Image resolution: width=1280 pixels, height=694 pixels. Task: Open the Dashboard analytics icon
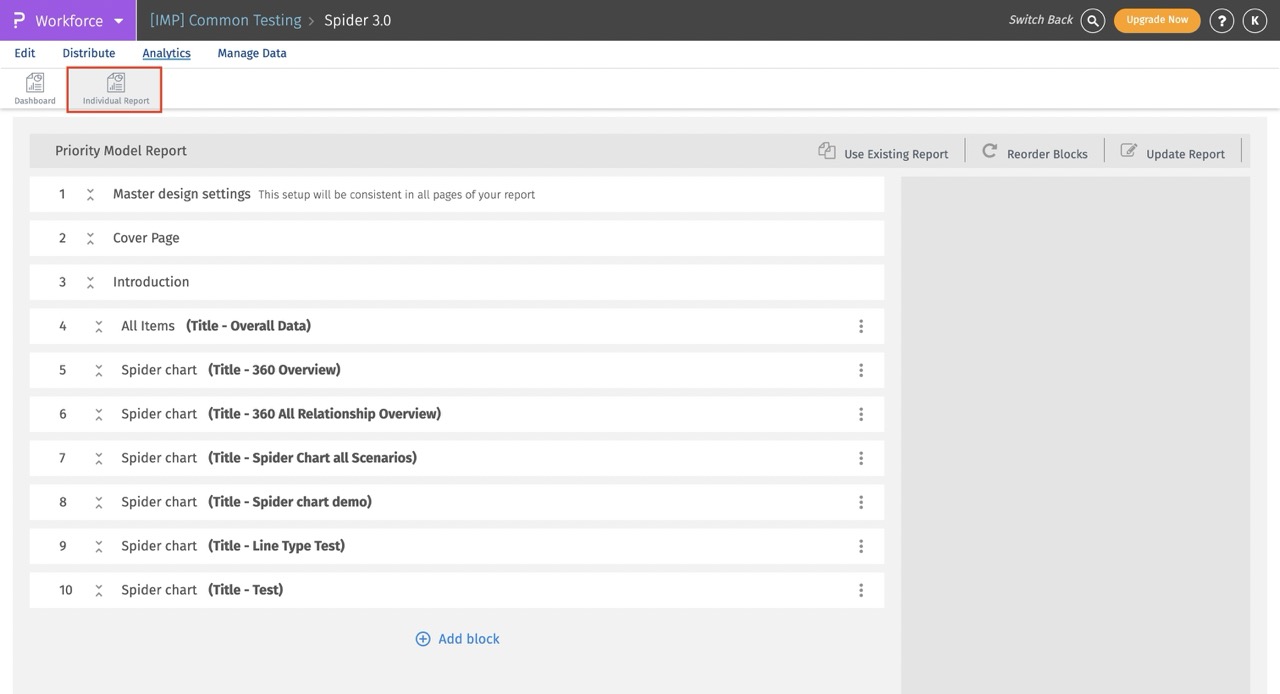[x=35, y=84]
